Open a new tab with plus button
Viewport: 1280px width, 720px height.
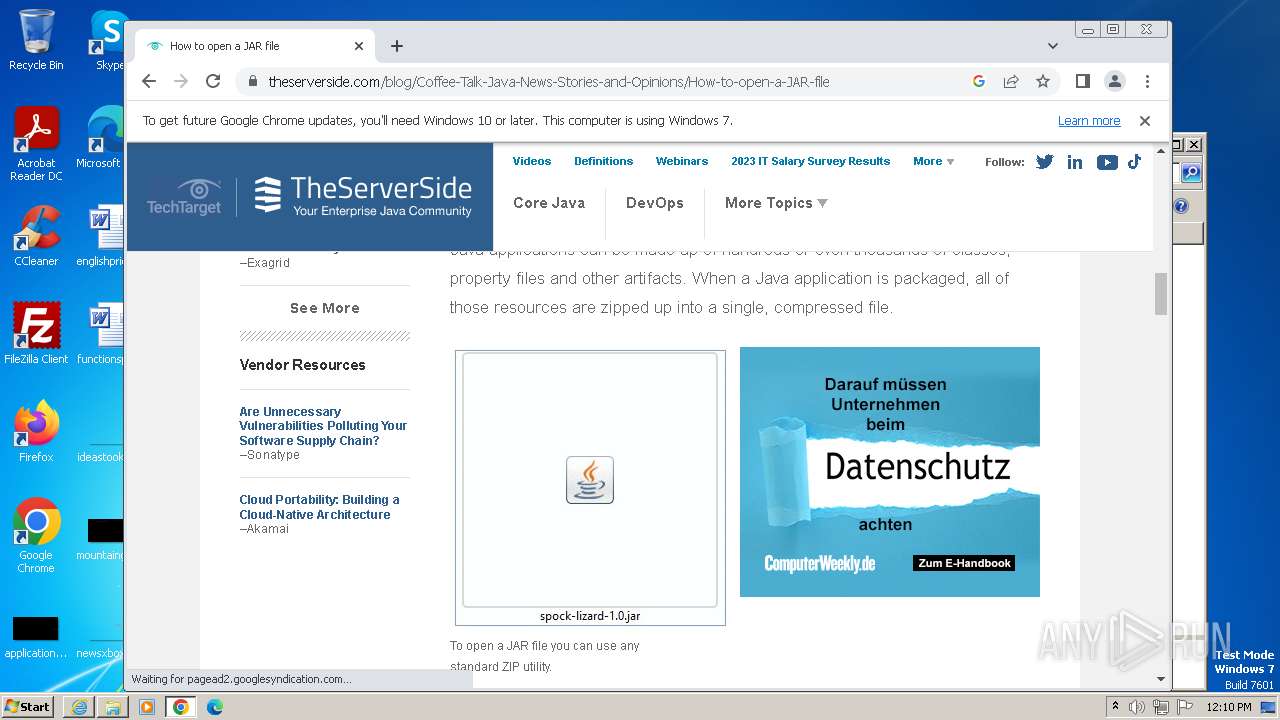tap(397, 46)
